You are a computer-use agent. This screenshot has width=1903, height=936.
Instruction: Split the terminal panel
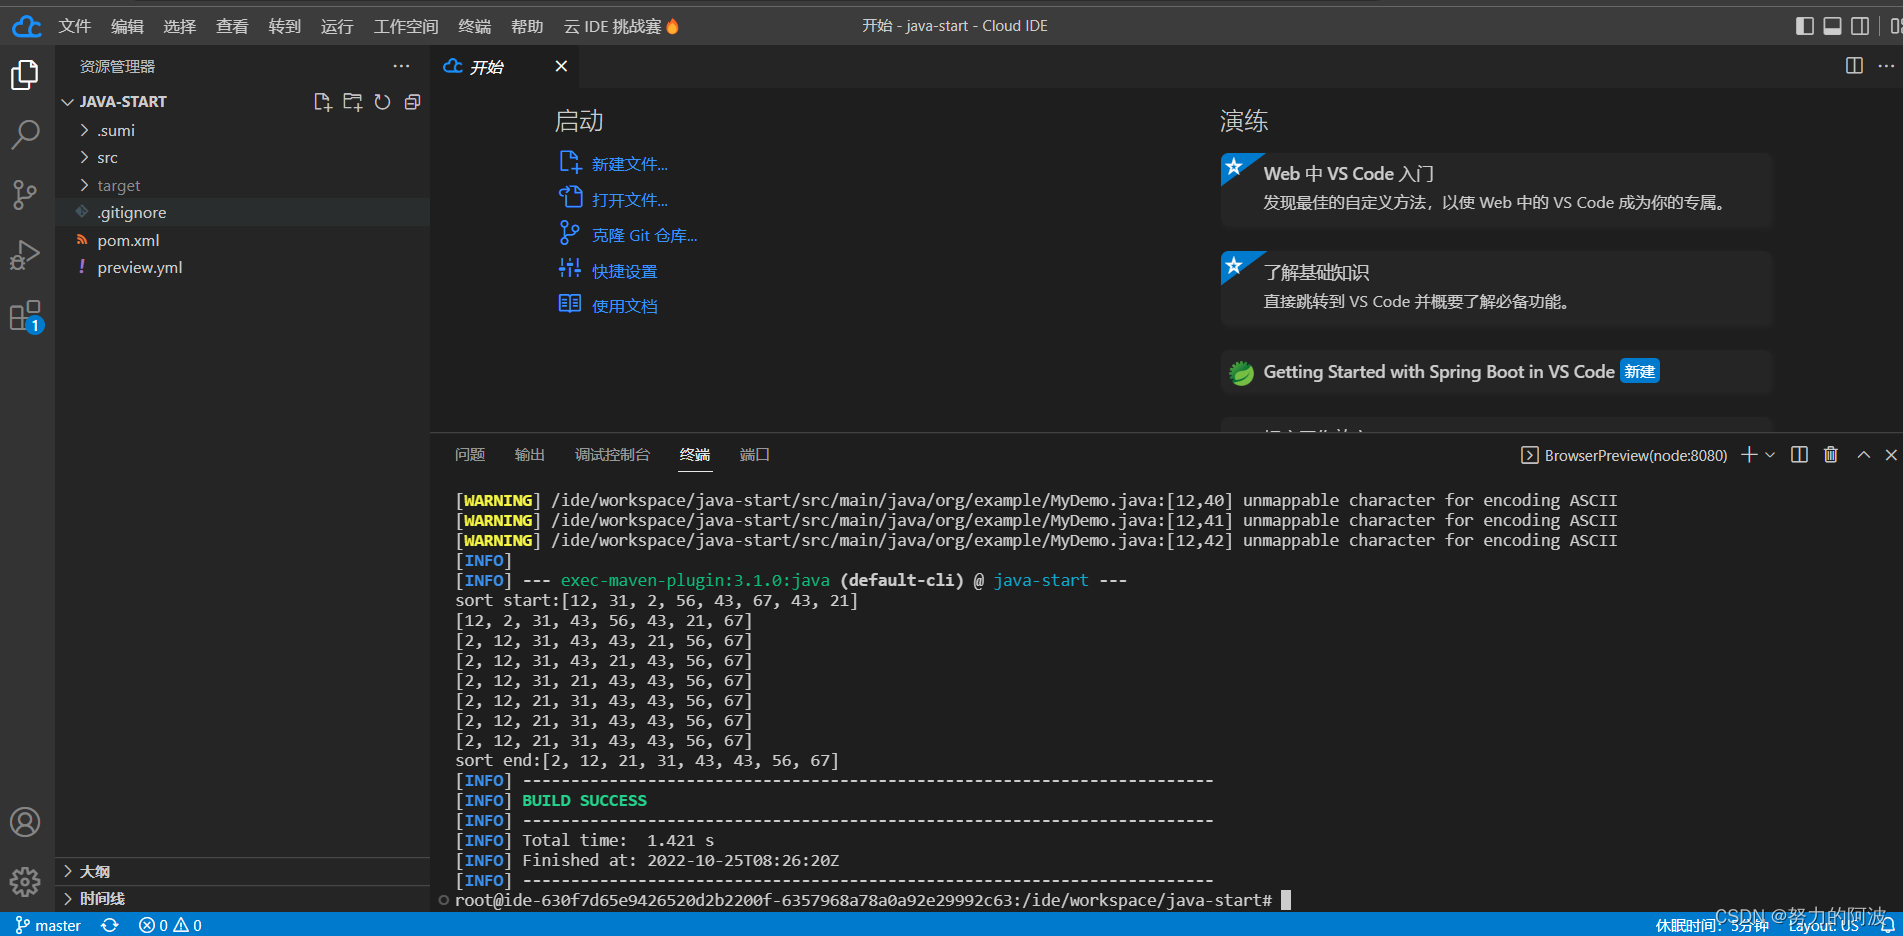[x=1799, y=455]
